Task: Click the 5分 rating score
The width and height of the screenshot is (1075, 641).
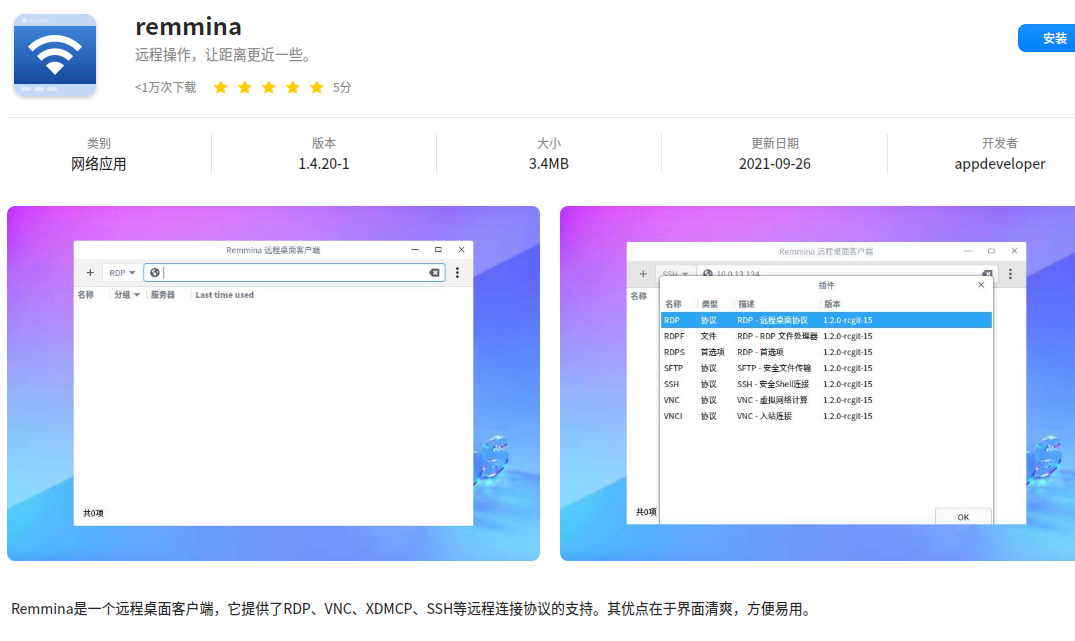Action: click(342, 87)
